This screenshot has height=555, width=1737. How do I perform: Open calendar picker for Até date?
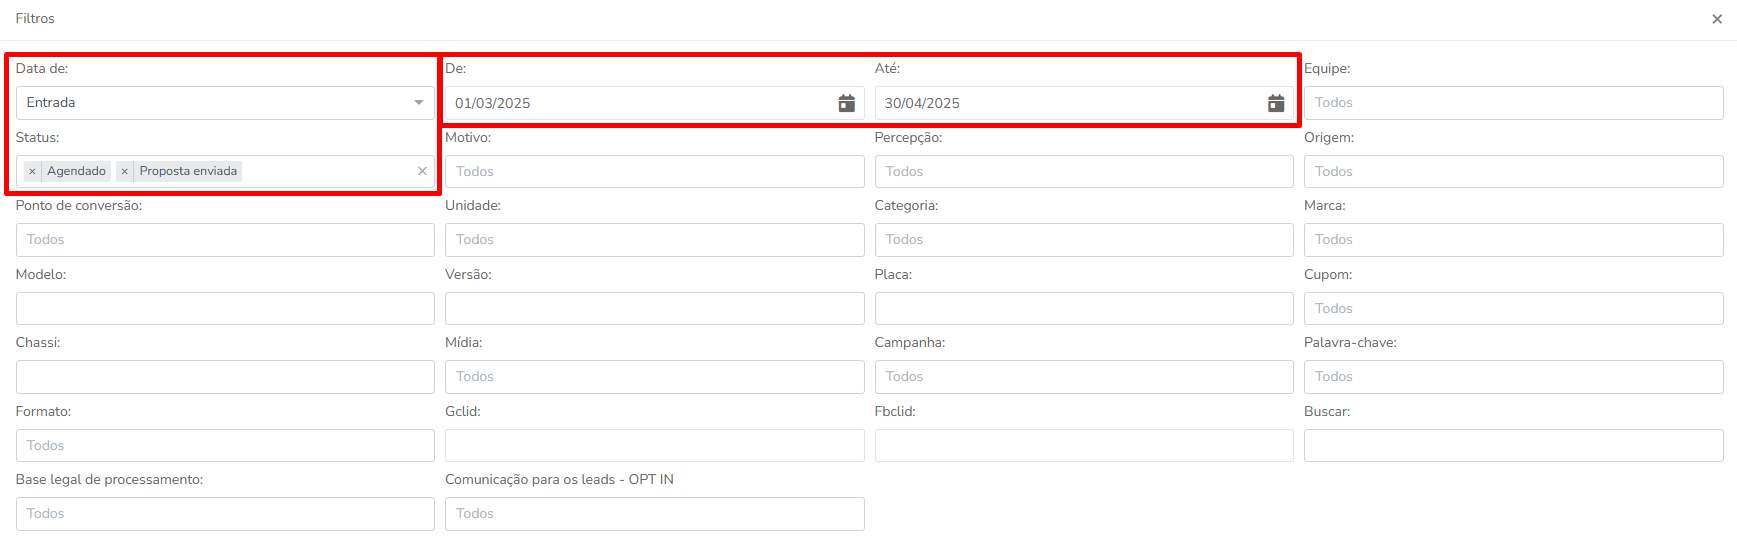click(1276, 103)
